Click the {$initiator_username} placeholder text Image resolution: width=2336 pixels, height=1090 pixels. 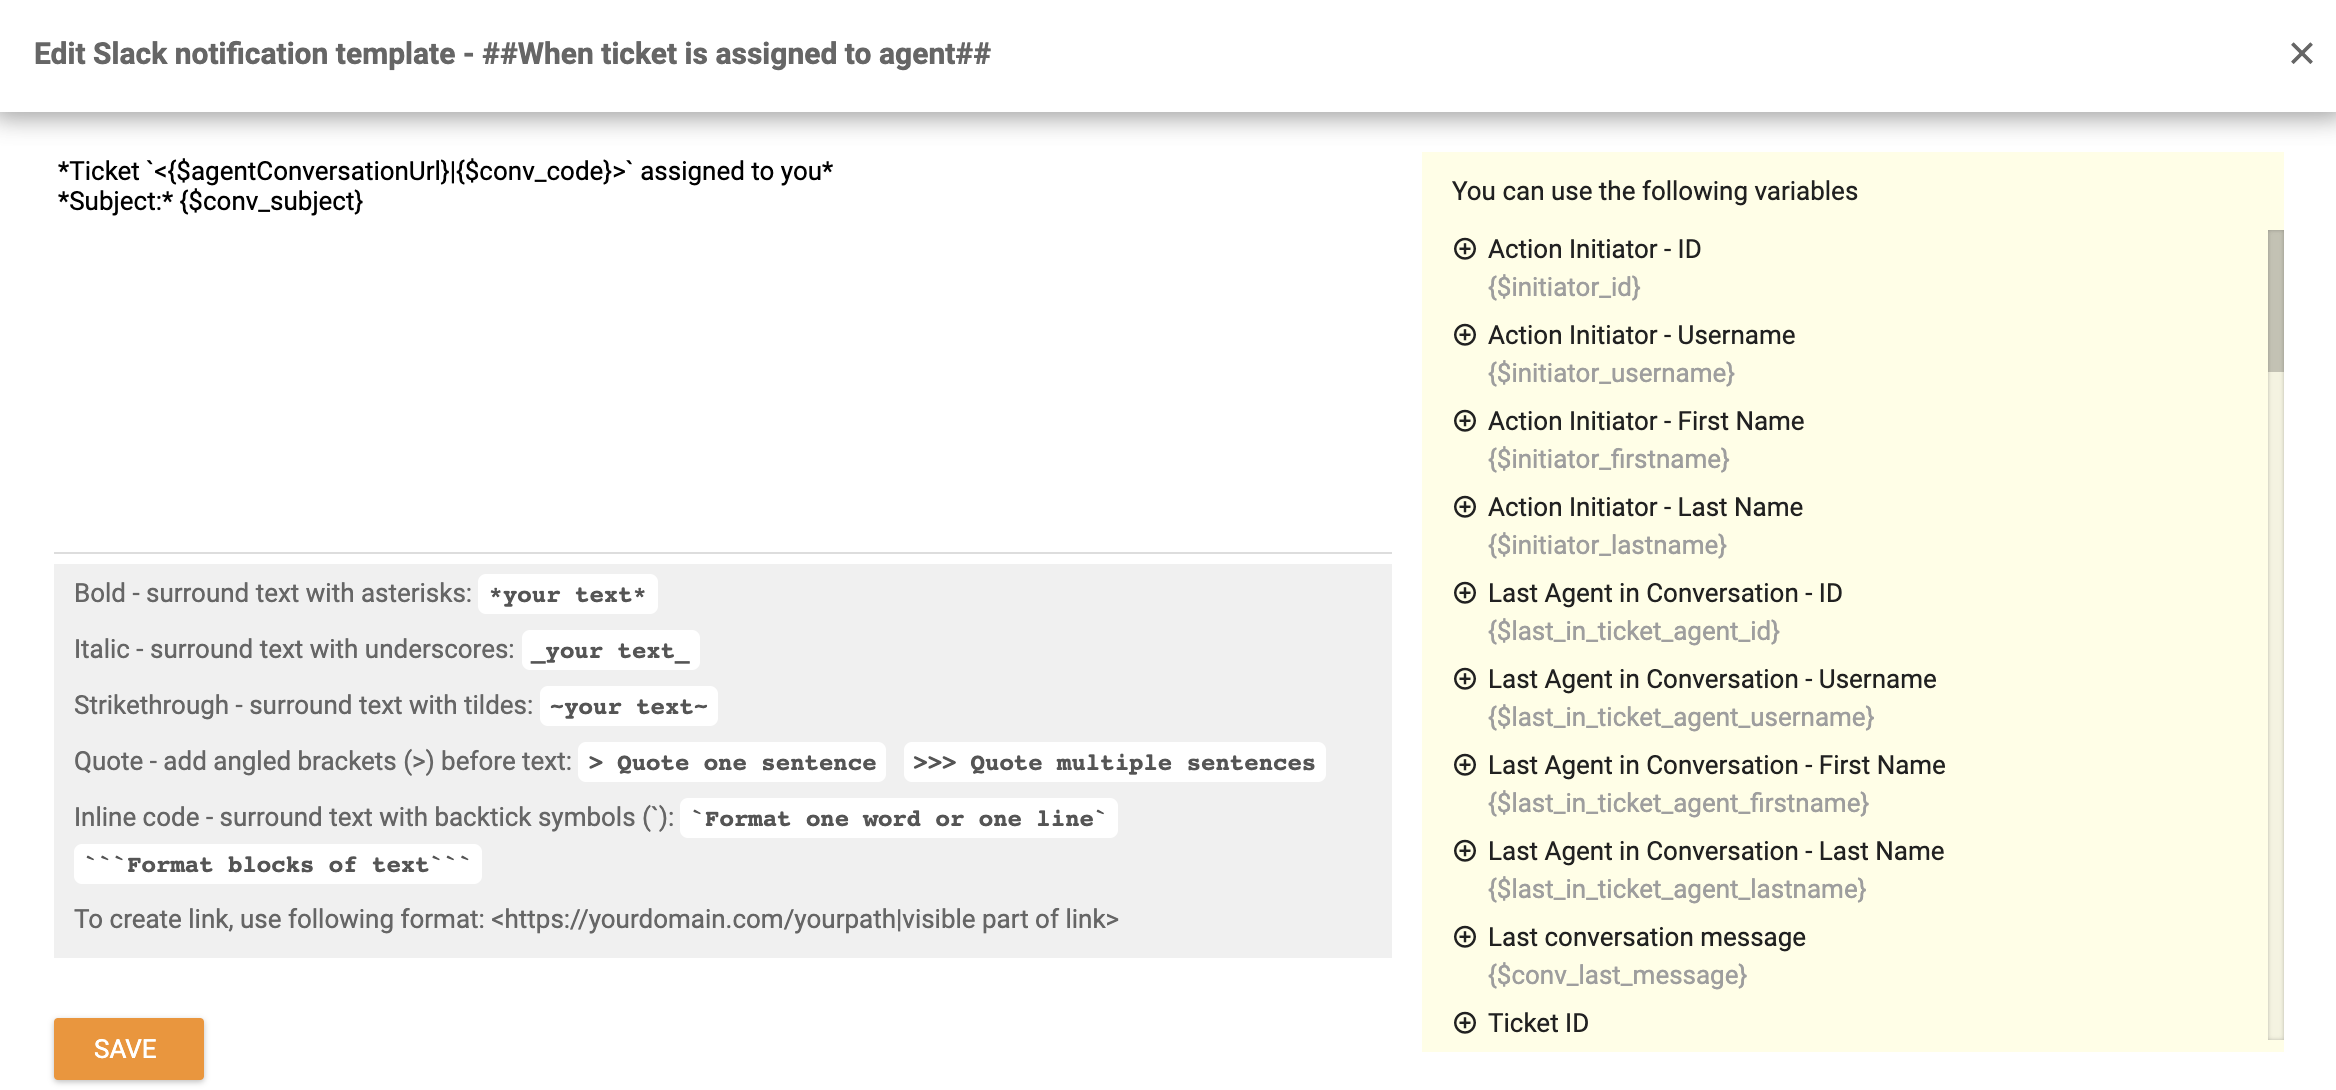coord(1611,373)
